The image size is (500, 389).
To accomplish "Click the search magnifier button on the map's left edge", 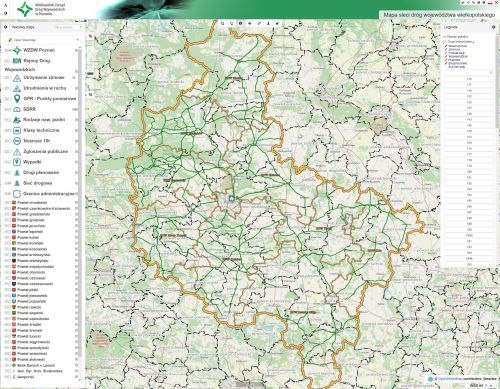I will (90, 36).
